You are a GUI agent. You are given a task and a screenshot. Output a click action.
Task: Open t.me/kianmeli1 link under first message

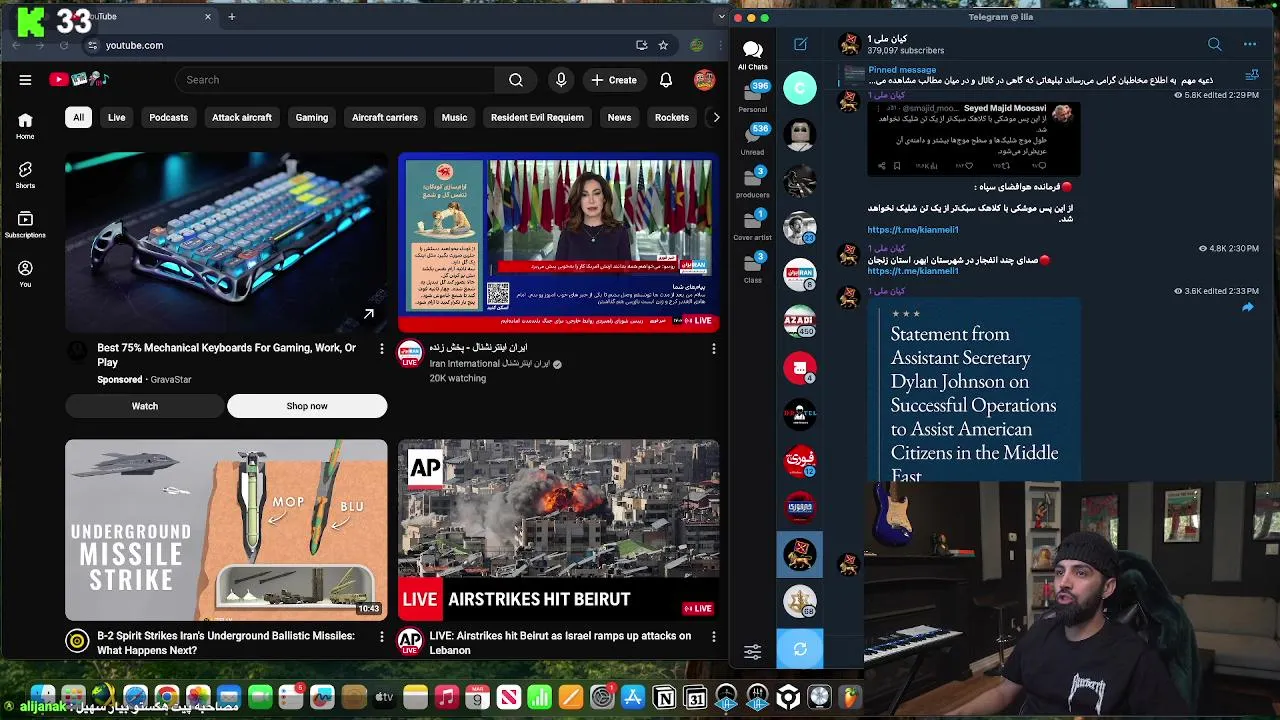click(x=913, y=230)
